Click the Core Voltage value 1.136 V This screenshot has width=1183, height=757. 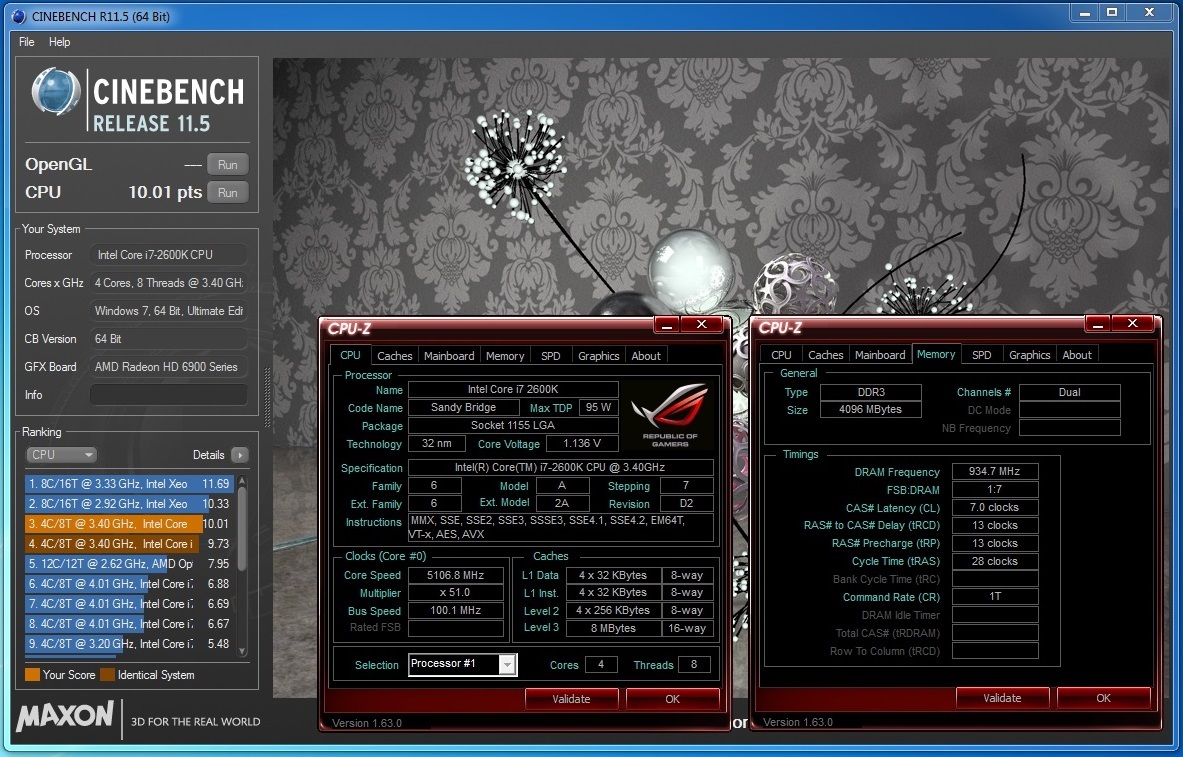(582, 444)
